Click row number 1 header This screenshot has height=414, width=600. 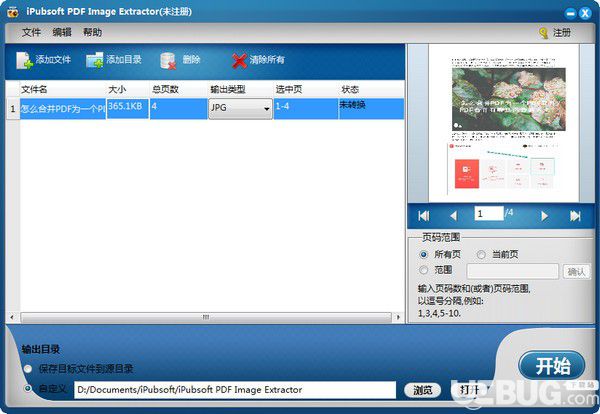[13, 109]
